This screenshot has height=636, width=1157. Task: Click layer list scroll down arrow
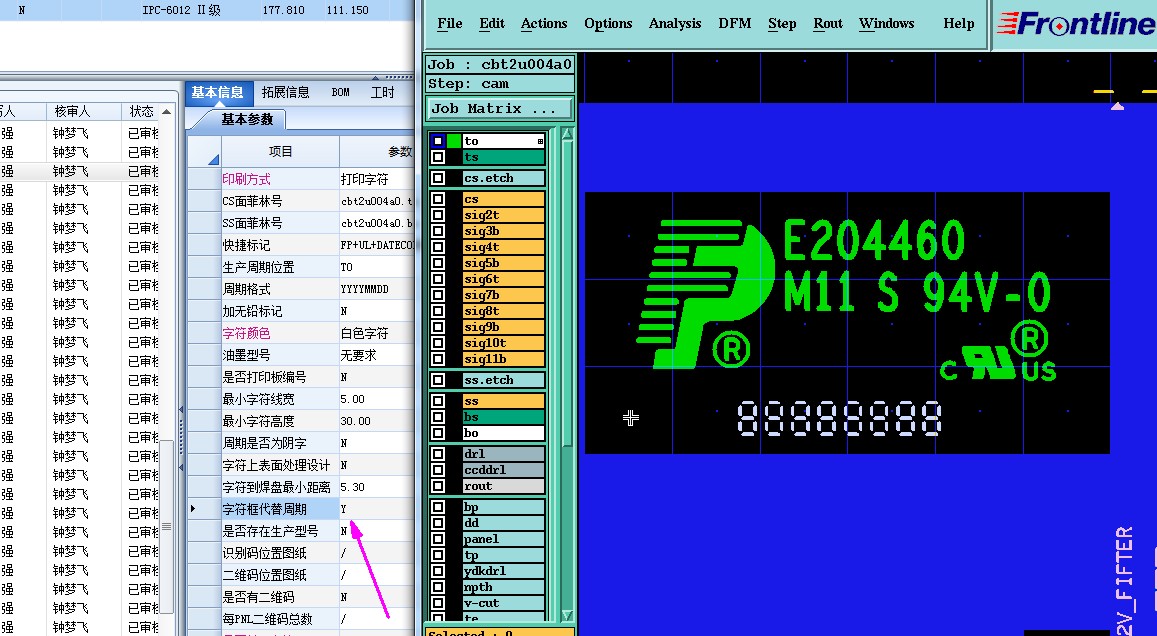tap(567, 615)
